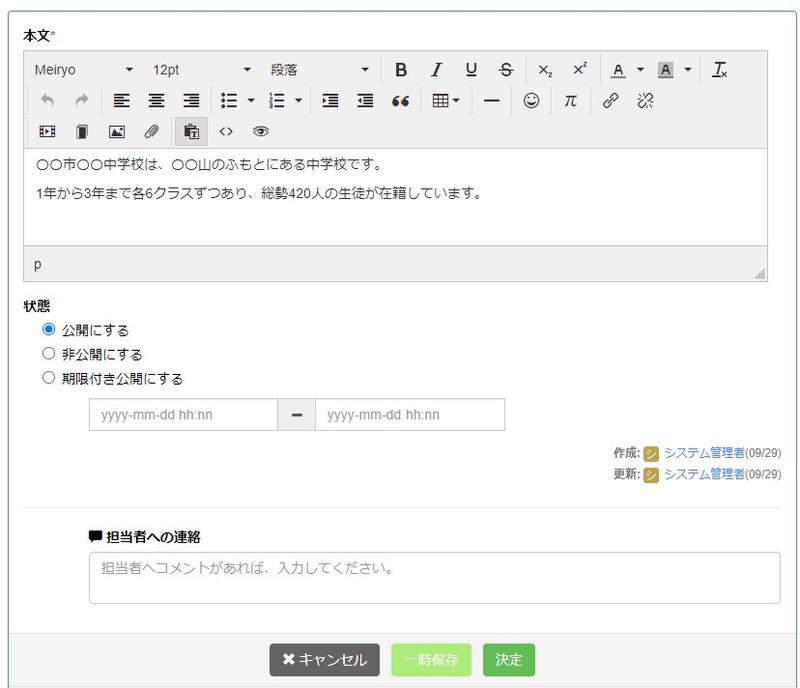Choose 期限付き公開にする radio button
800x688 pixels.
tap(49, 378)
